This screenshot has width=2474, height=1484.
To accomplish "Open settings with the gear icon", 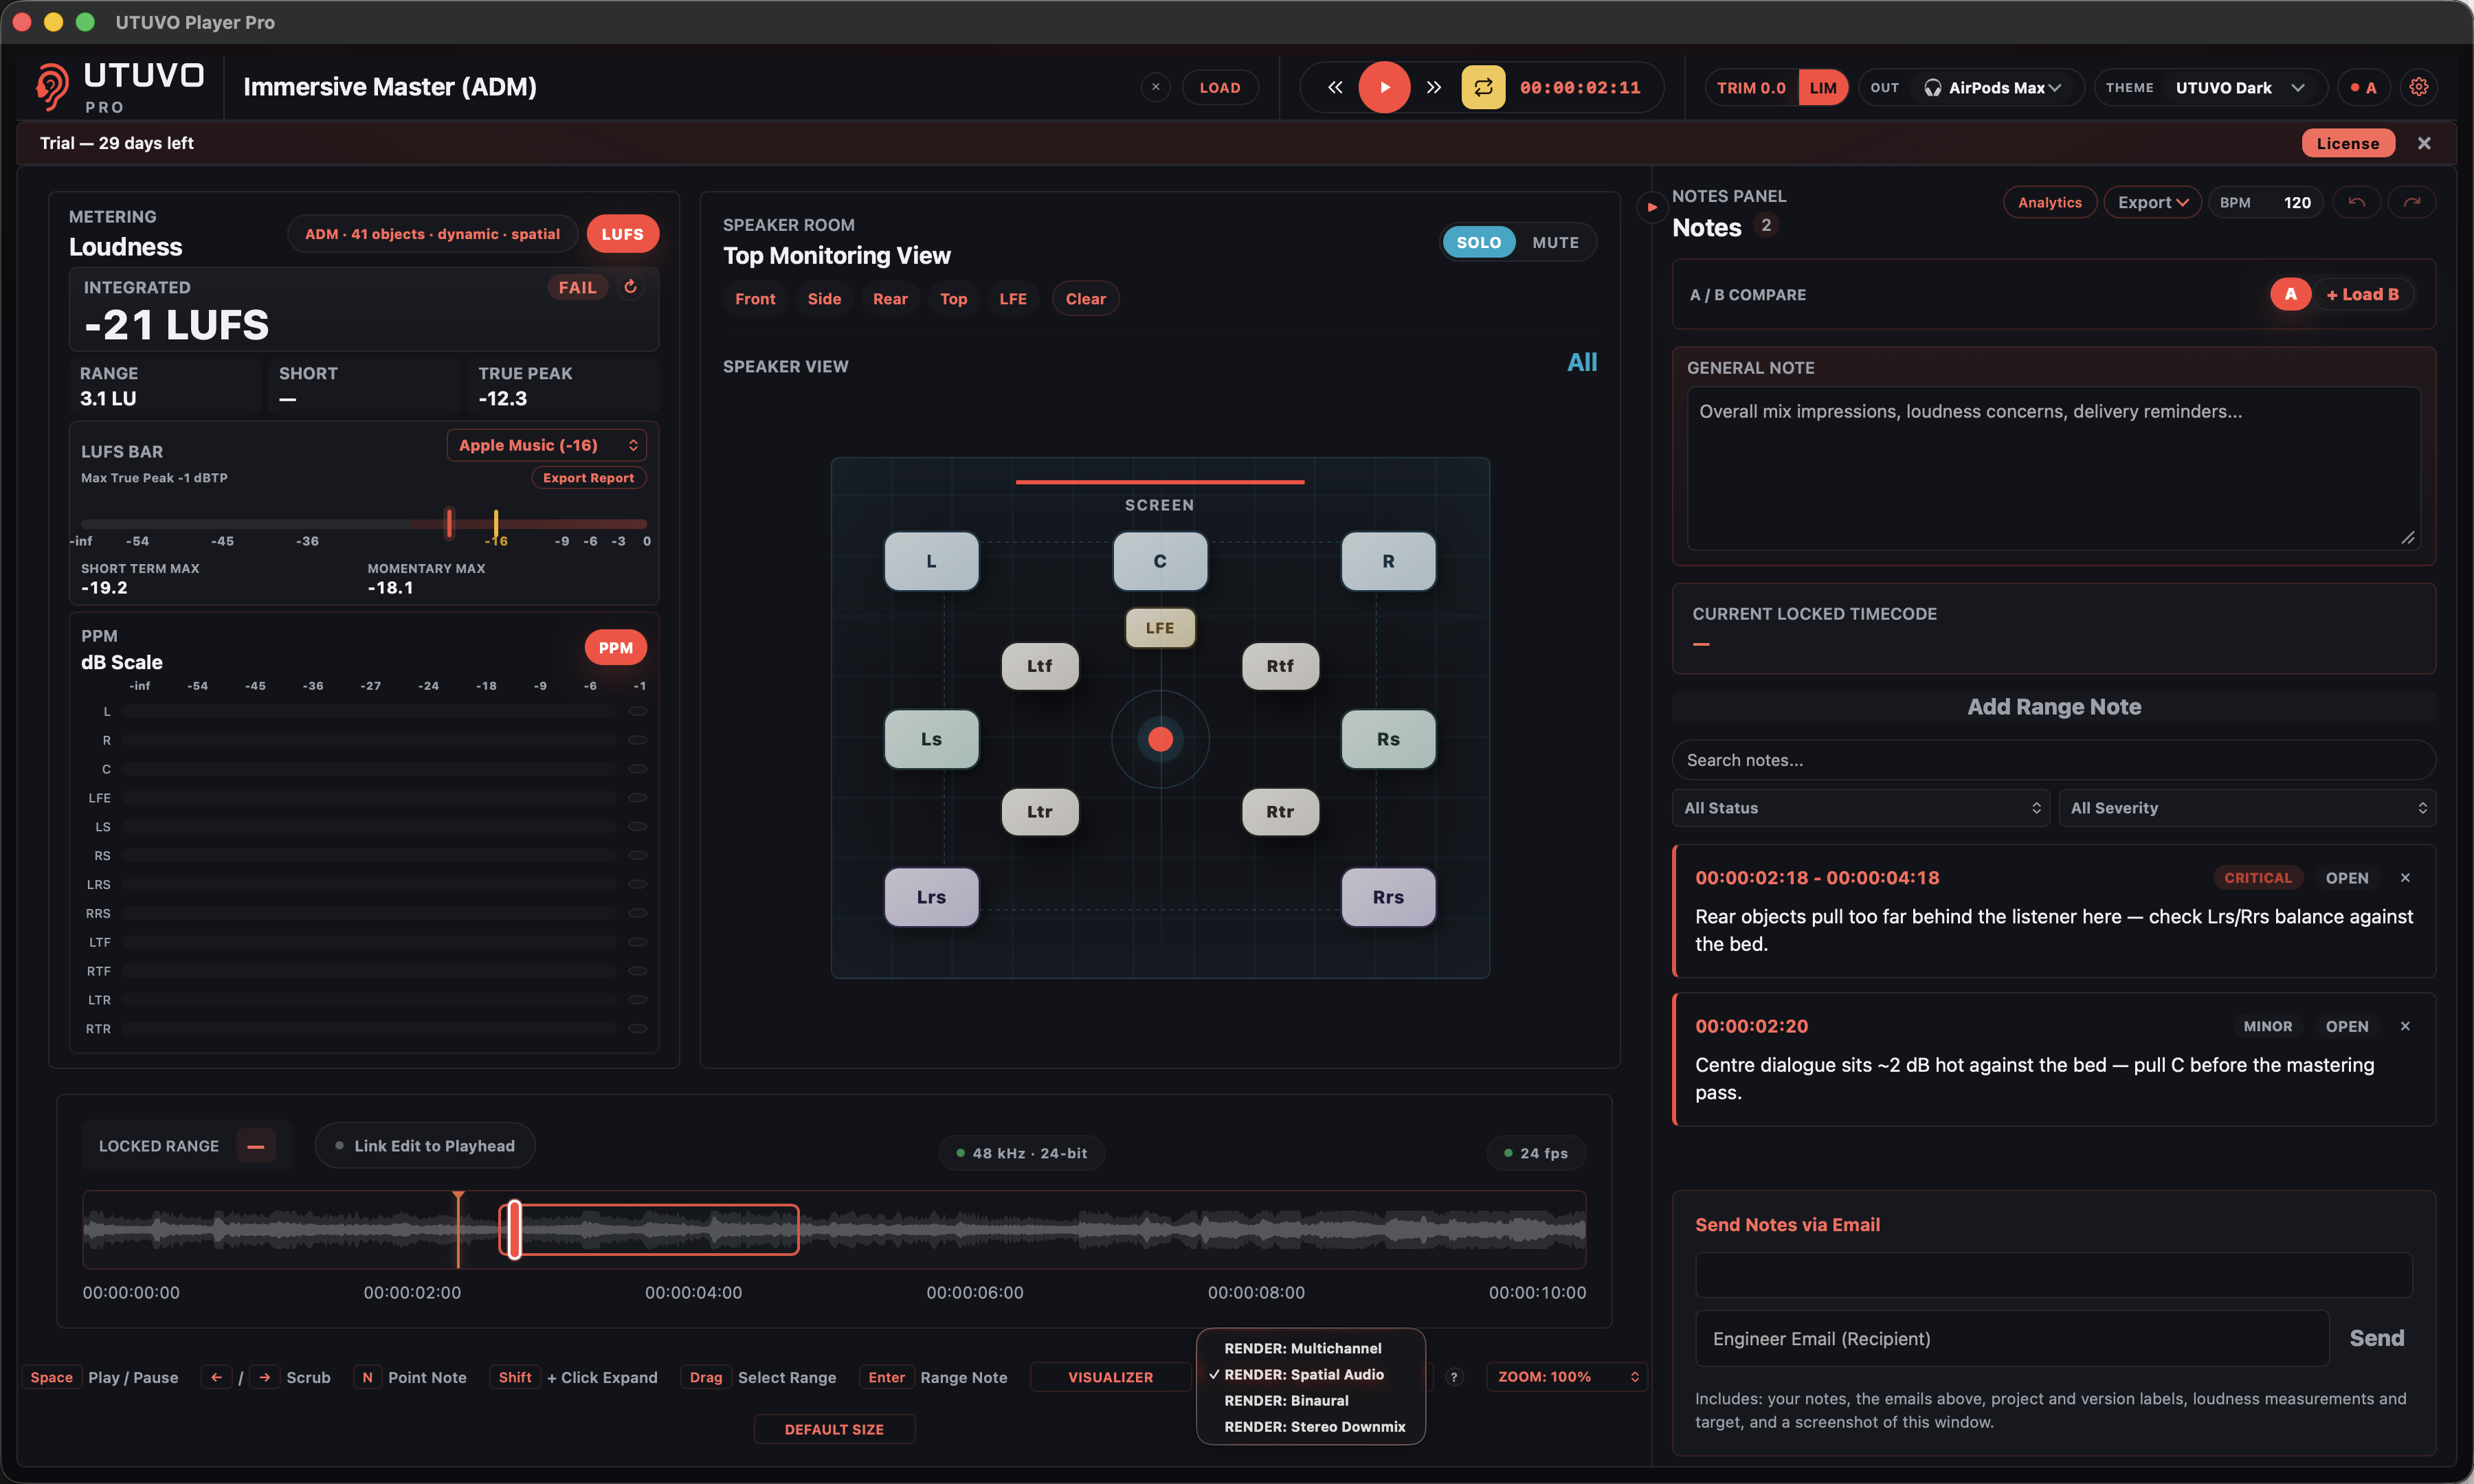I will click(2418, 87).
